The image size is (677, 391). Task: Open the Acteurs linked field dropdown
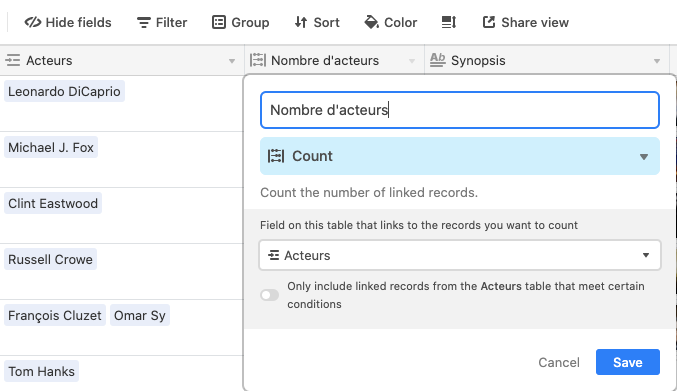460,255
